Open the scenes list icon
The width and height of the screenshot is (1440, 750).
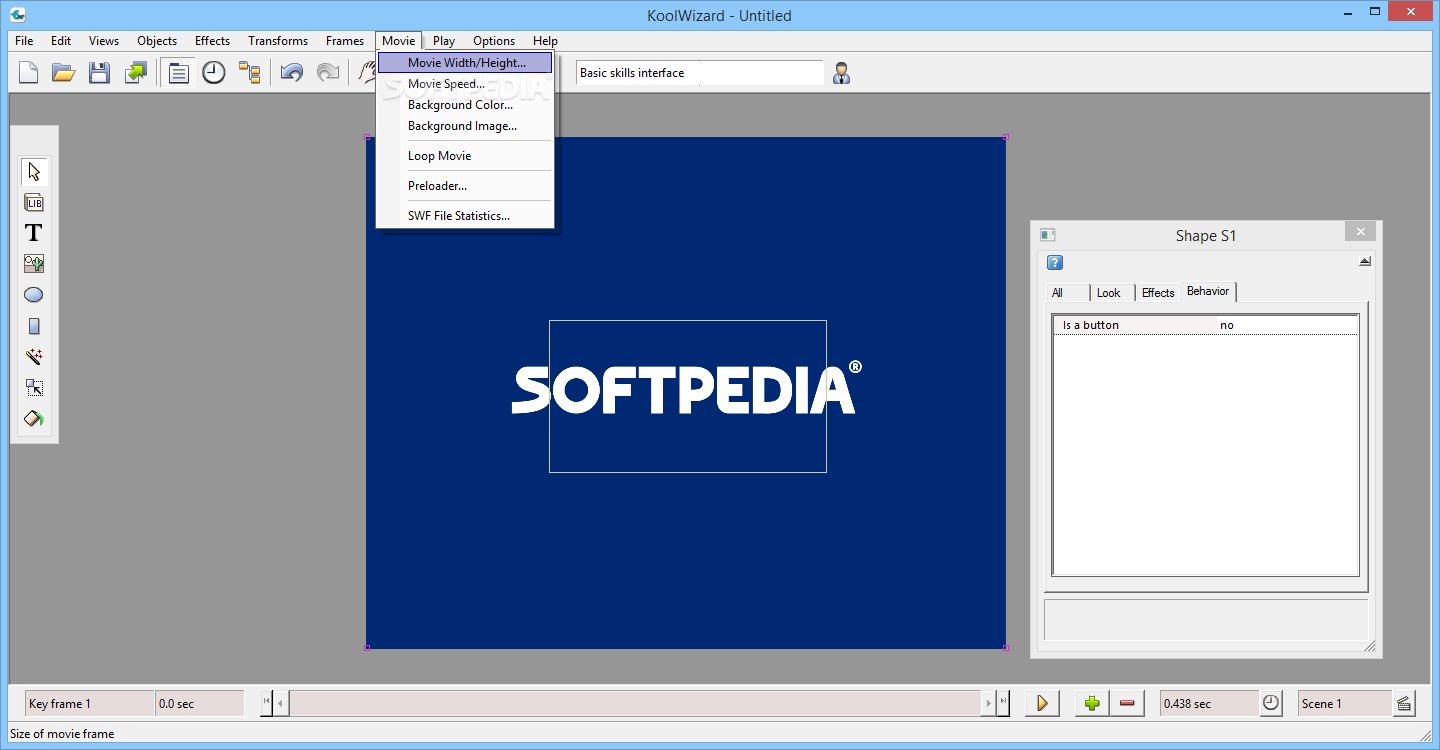tap(1404, 703)
